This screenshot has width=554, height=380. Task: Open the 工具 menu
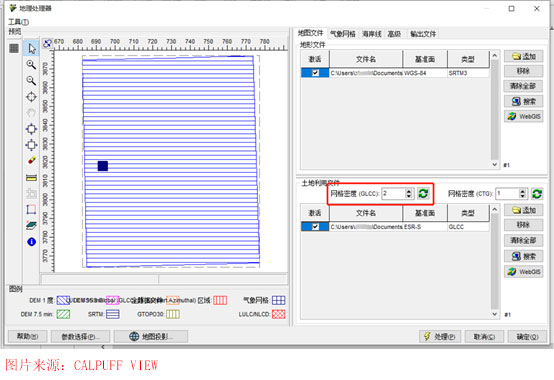coord(19,22)
